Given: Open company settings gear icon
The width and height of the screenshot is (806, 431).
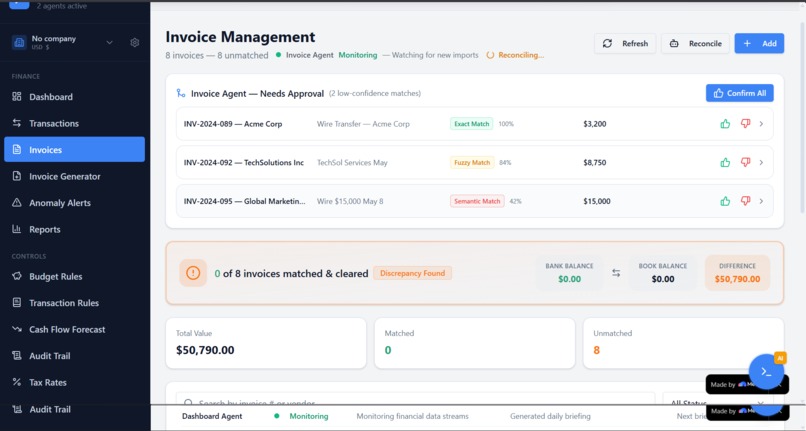Looking at the screenshot, I should click(135, 43).
